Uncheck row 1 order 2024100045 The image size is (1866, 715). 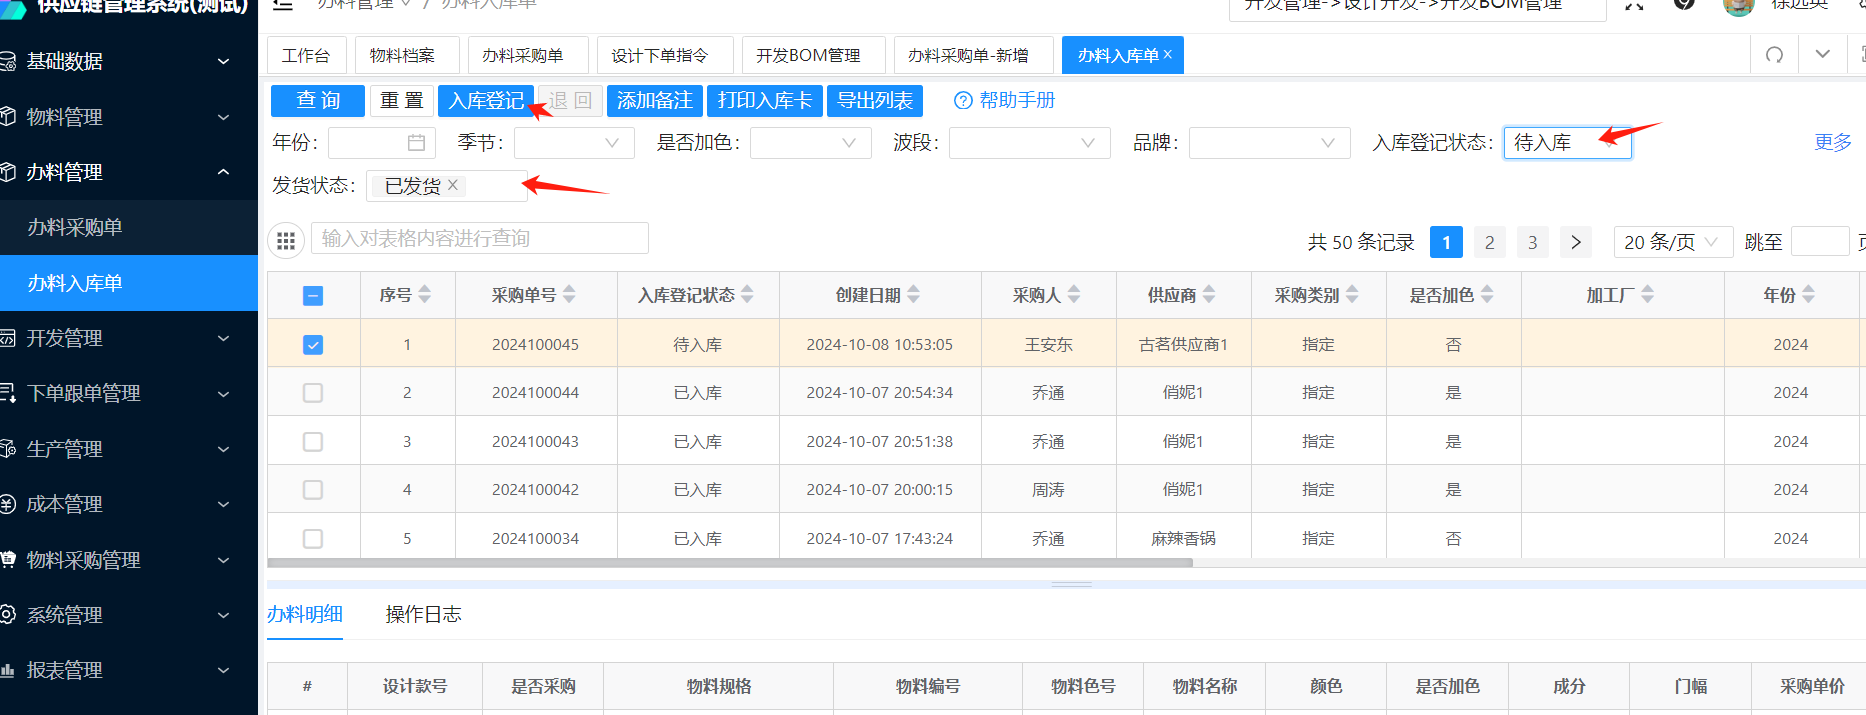(x=313, y=345)
